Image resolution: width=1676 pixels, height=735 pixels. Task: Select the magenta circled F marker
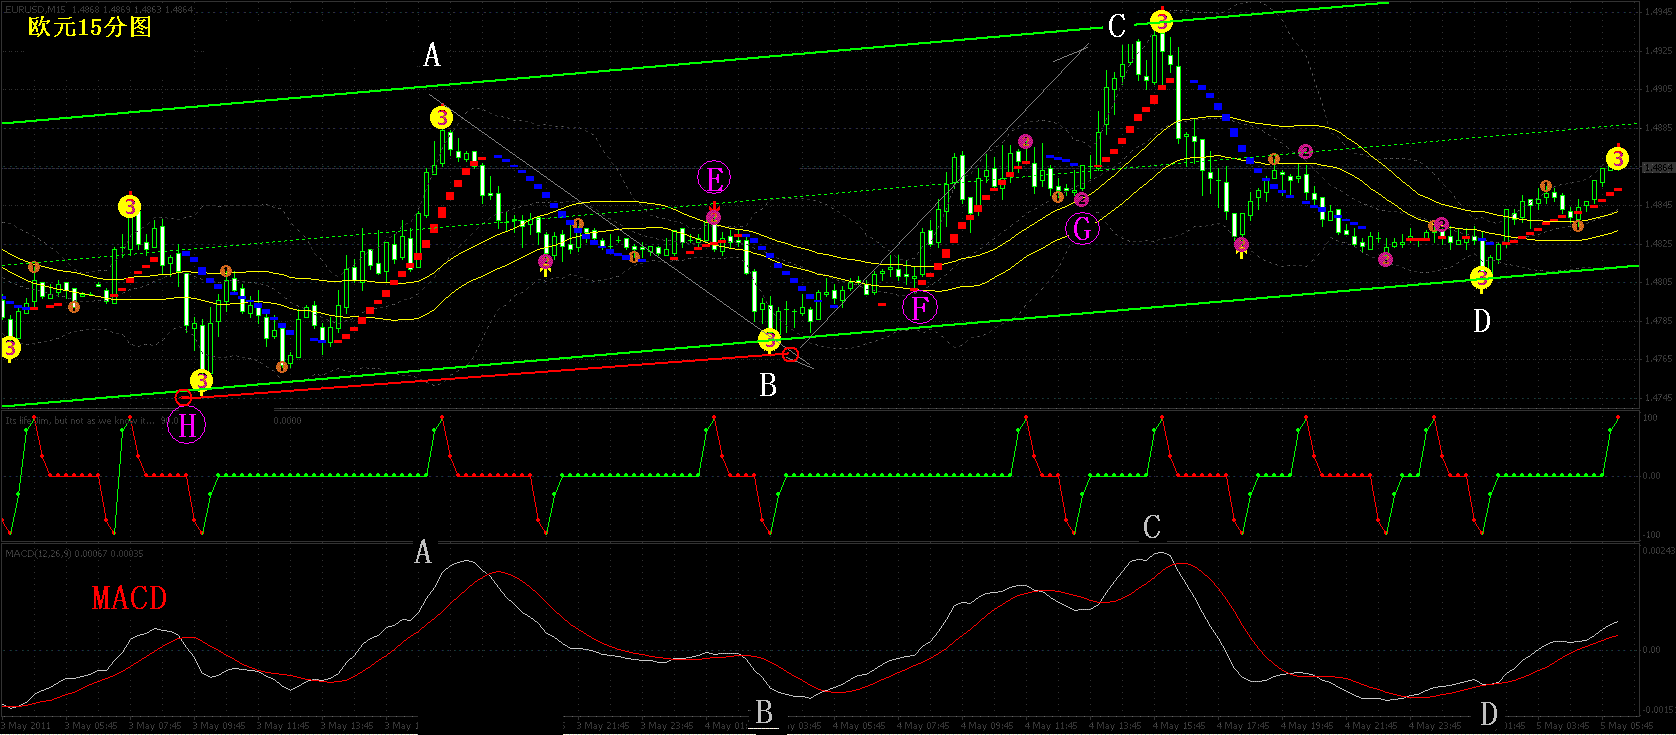[919, 307]
